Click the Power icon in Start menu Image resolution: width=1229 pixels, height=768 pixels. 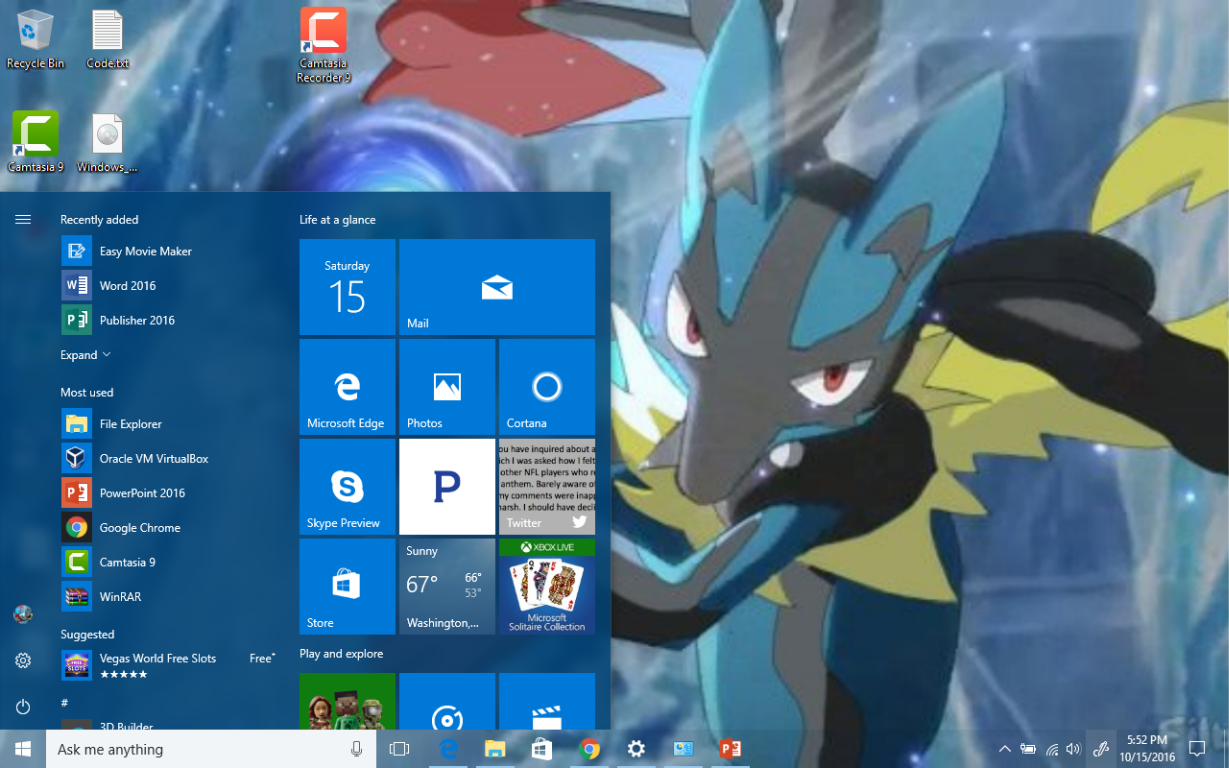[23, 707]
